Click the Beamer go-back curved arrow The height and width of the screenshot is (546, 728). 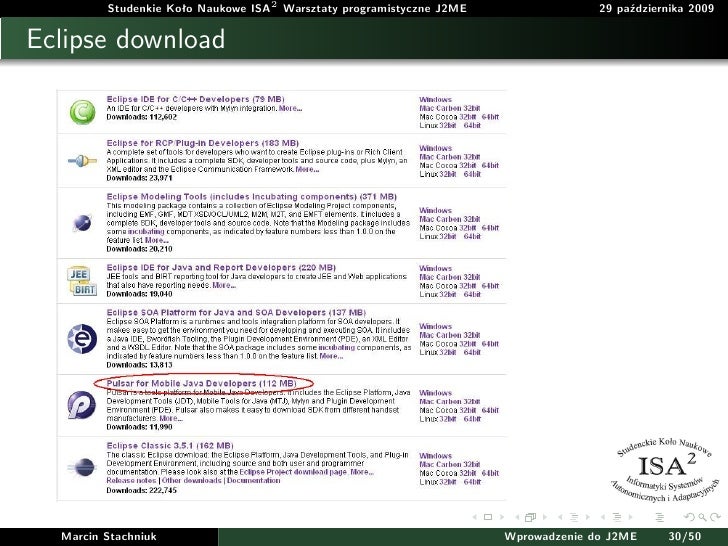point(690,517)
